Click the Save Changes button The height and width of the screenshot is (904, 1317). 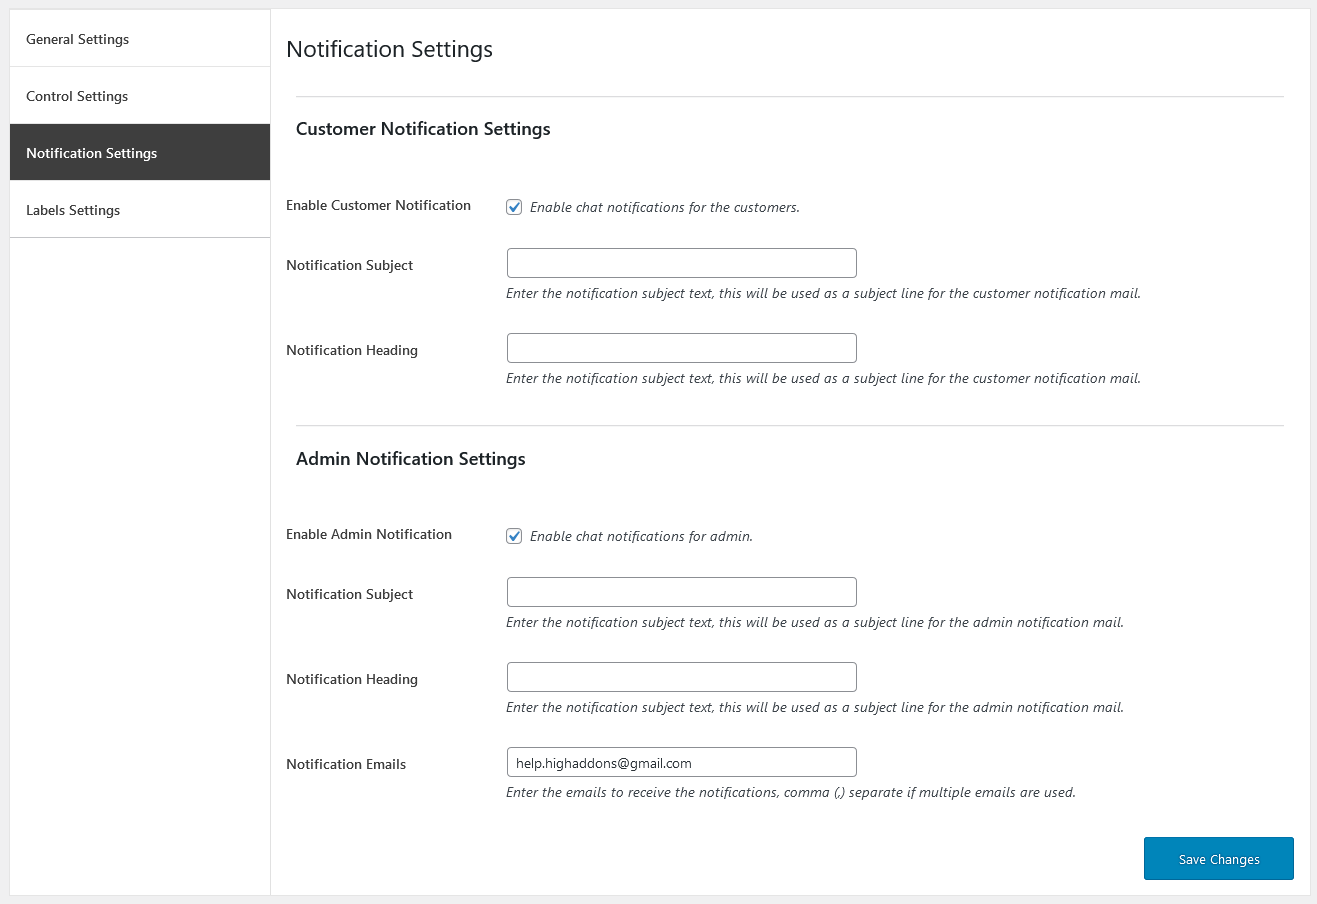[1218, 858]
